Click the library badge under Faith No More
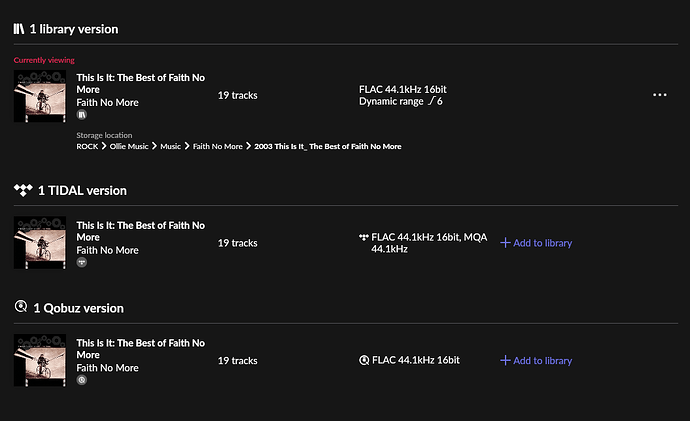This screenshot has width=690, height=421. (x=81, y=115)
